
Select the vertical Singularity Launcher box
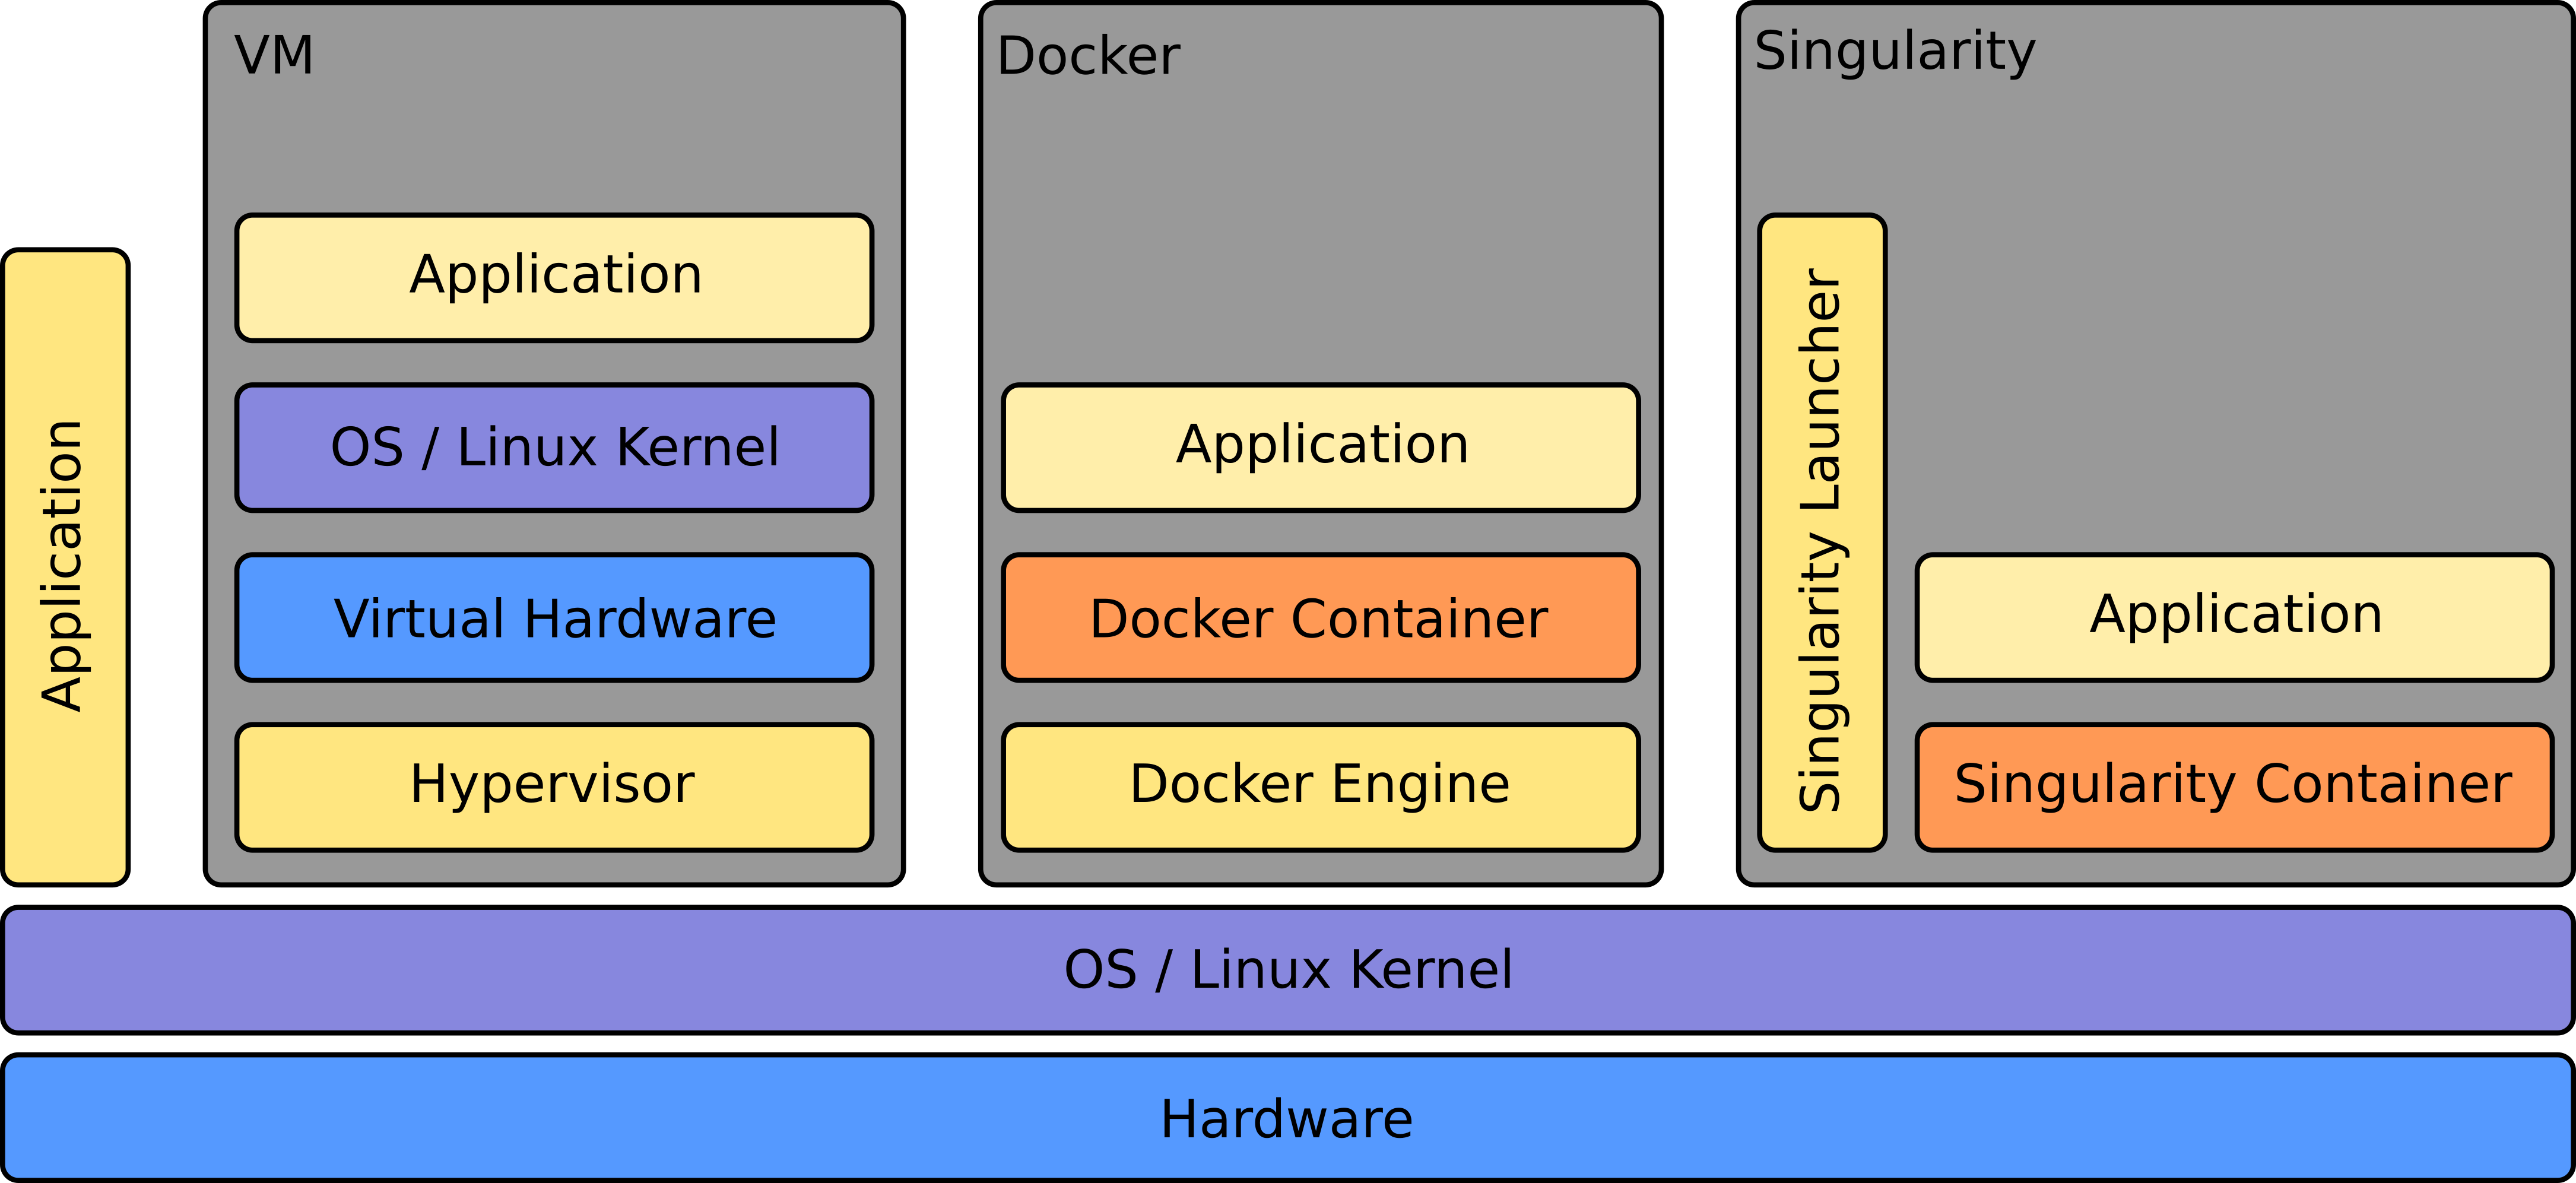tap(1822, 533)
